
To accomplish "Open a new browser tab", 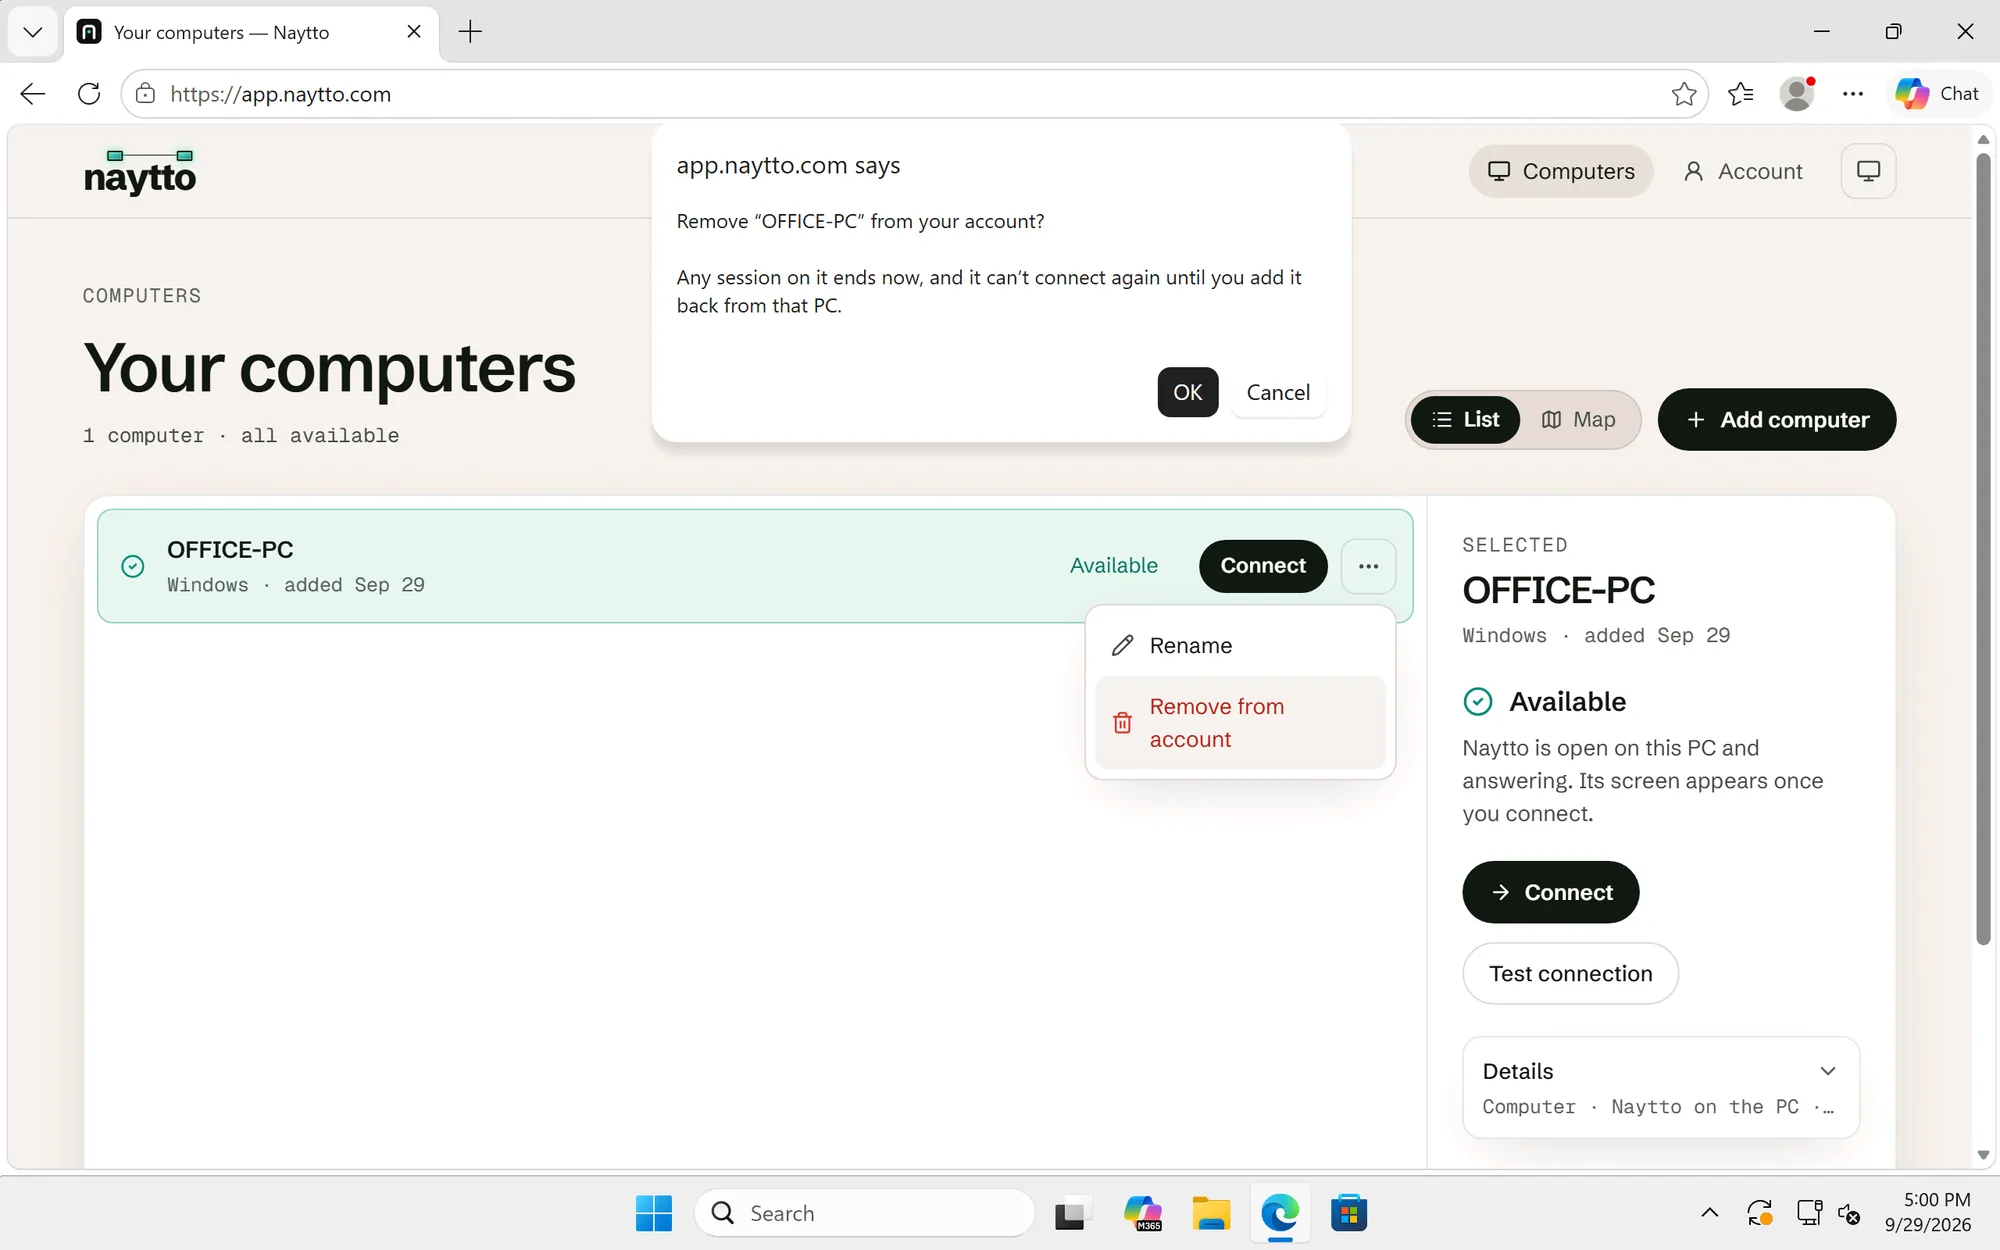I will [470, 32].
